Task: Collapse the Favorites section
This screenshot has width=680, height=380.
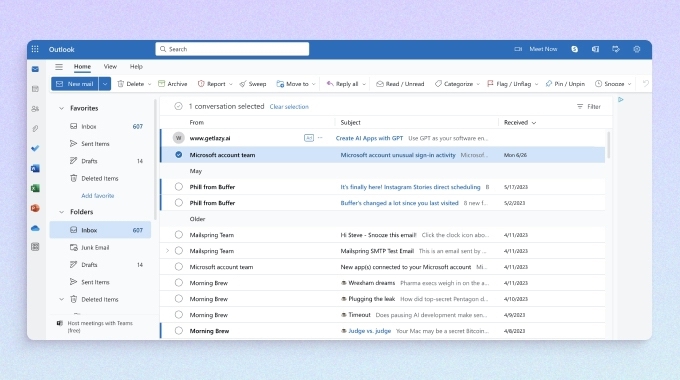Action: 61,108
